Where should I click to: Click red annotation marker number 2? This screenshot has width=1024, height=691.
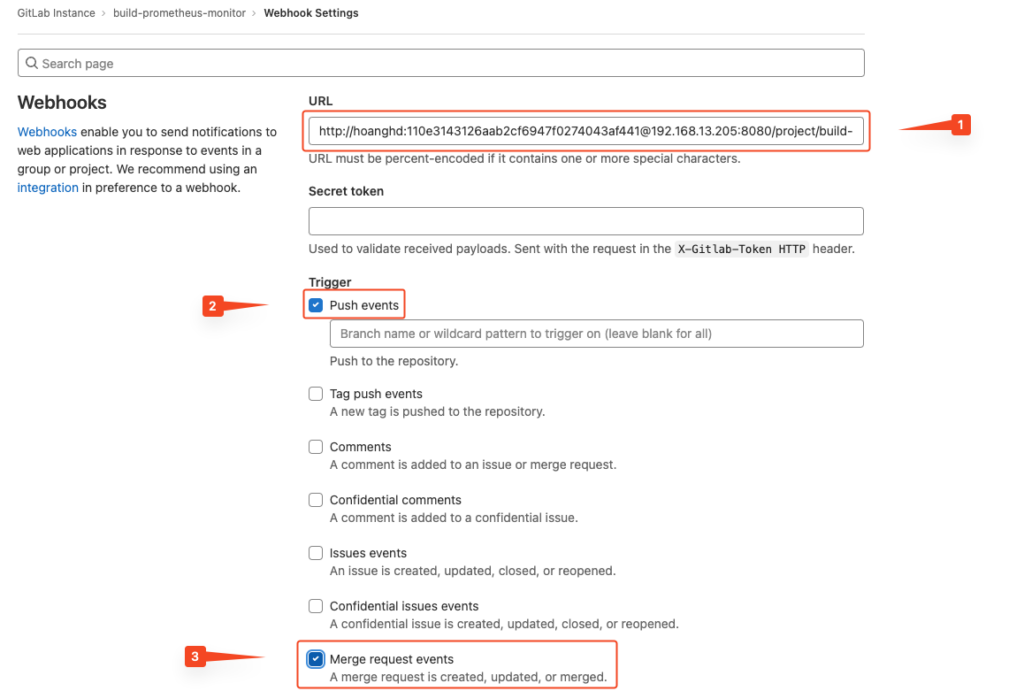coord(213,306)
